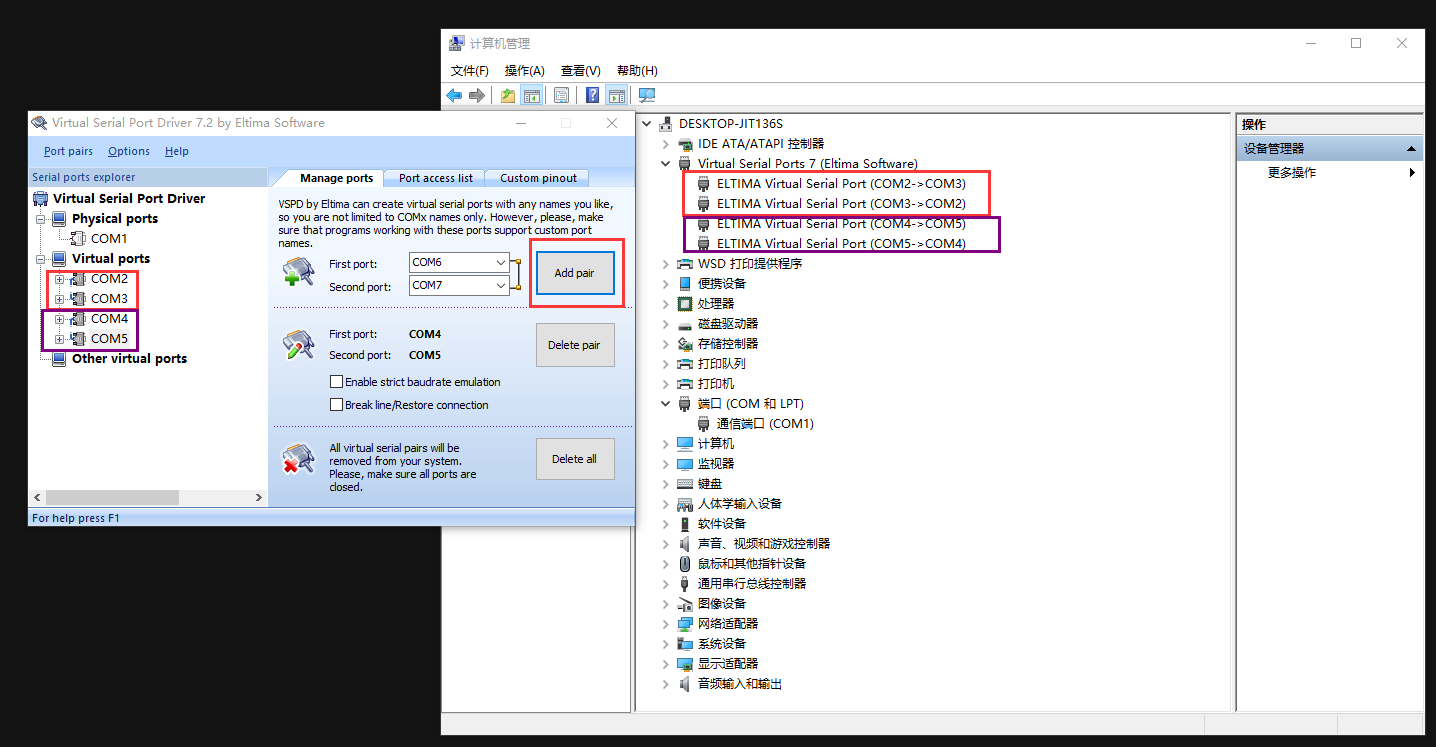Select COM4 in Virtual ports tree
This screenshot has height=747, width=1436.
[110, 319]
